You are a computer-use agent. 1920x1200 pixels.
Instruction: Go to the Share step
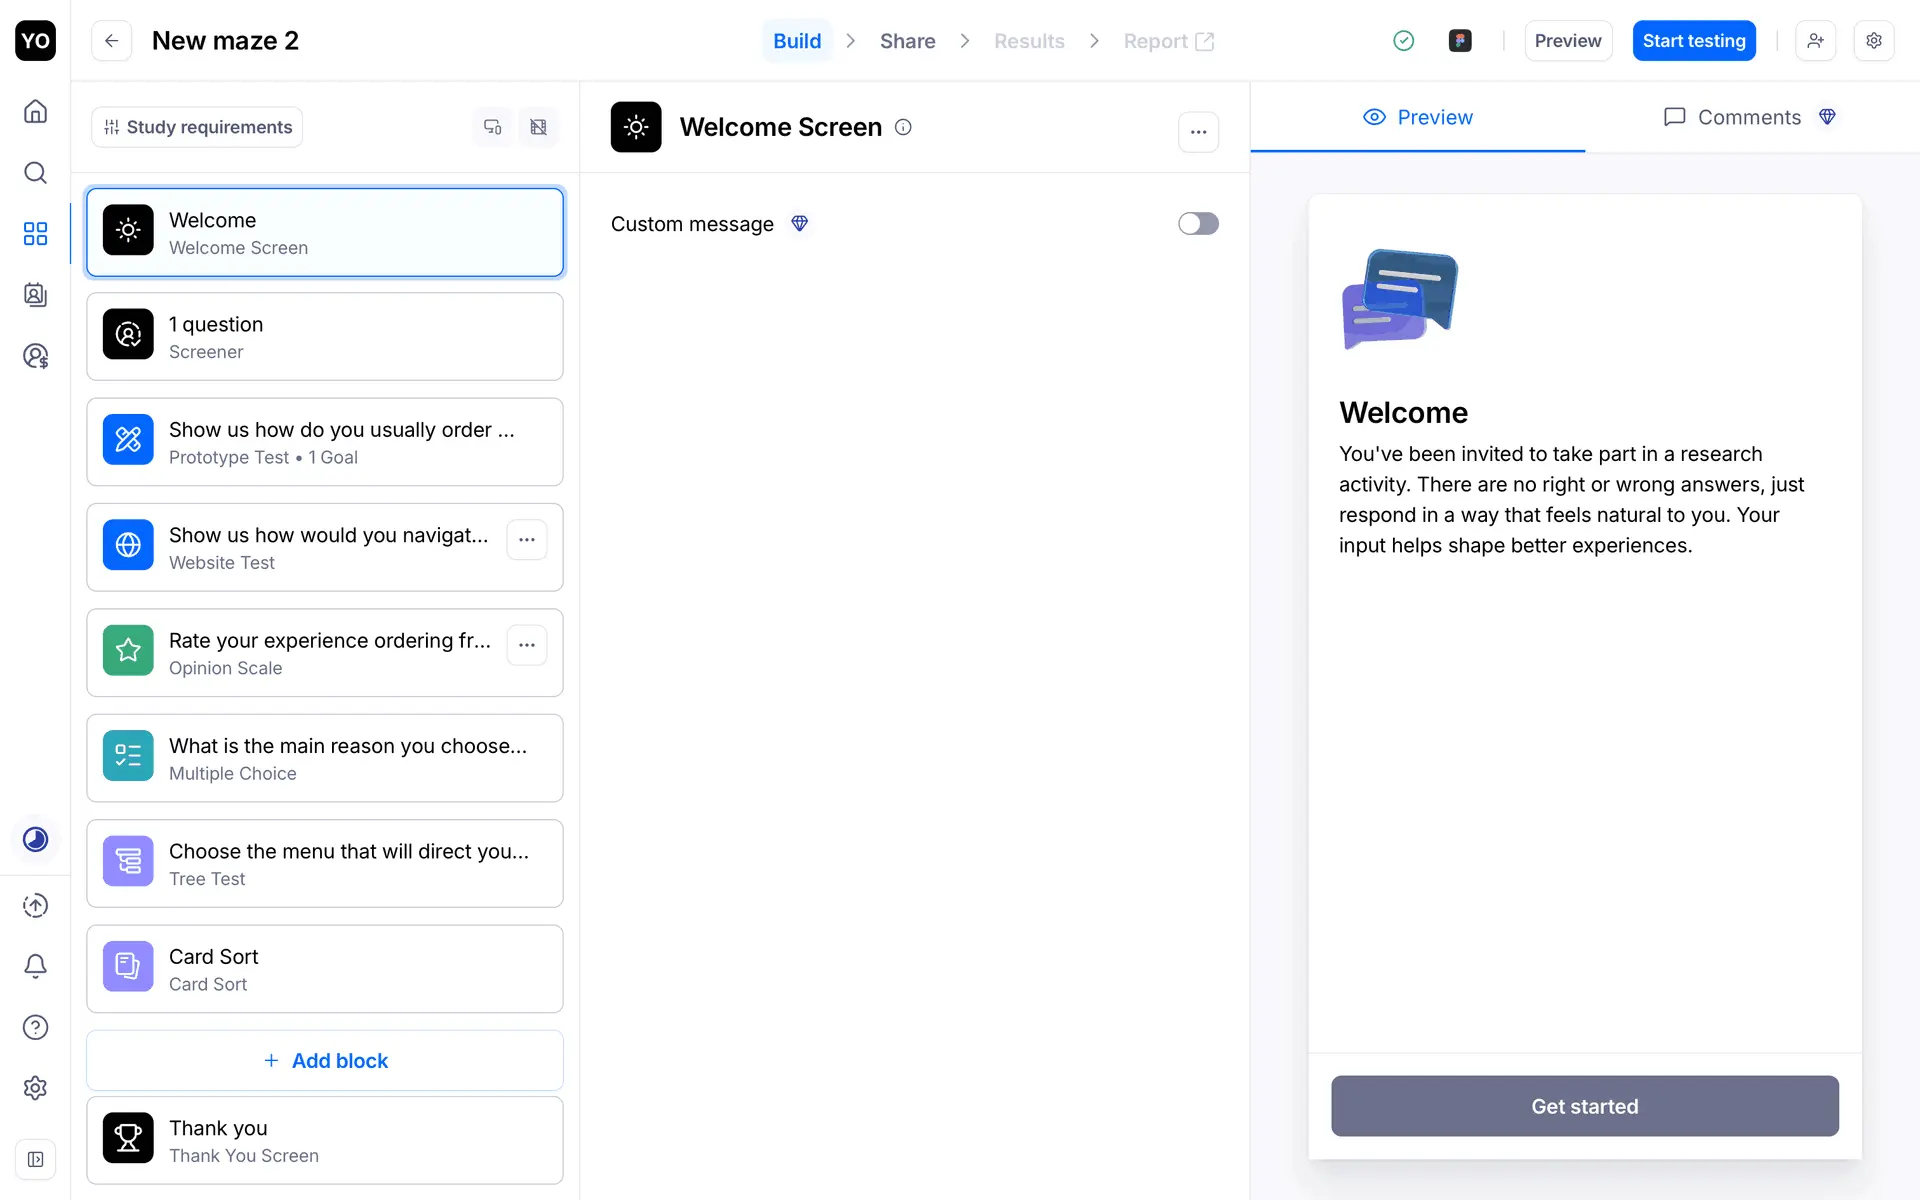click(907, 41)
